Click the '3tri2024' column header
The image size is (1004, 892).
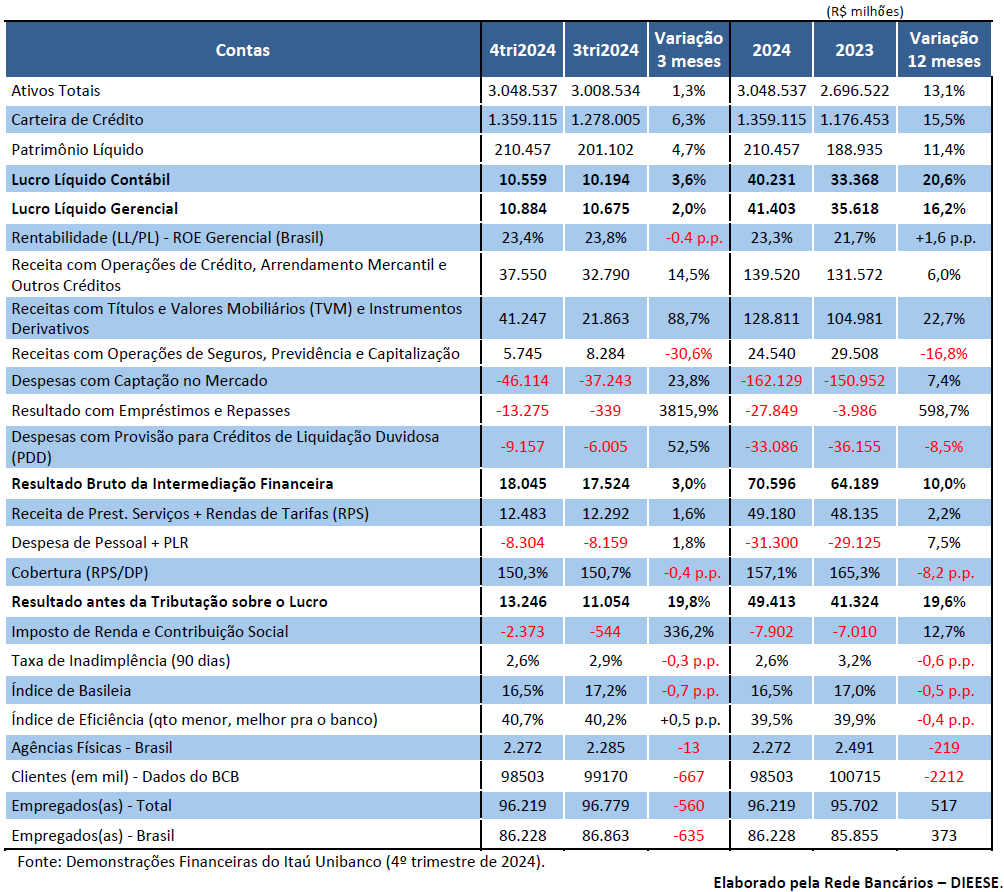tap(605, 50)
